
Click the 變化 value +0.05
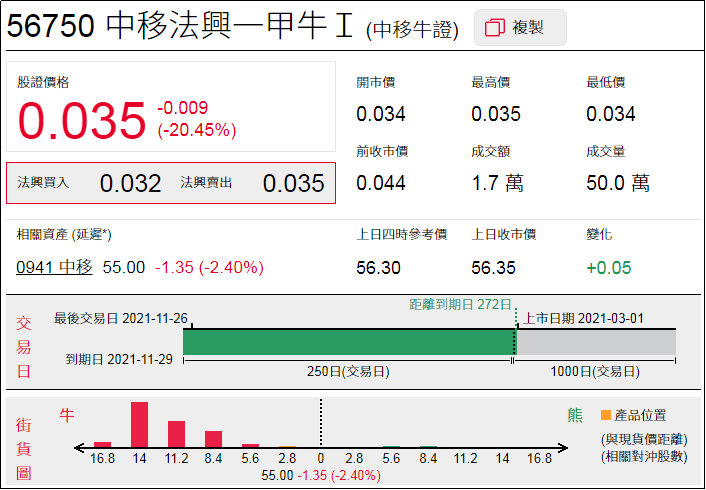tap(609, 268)
